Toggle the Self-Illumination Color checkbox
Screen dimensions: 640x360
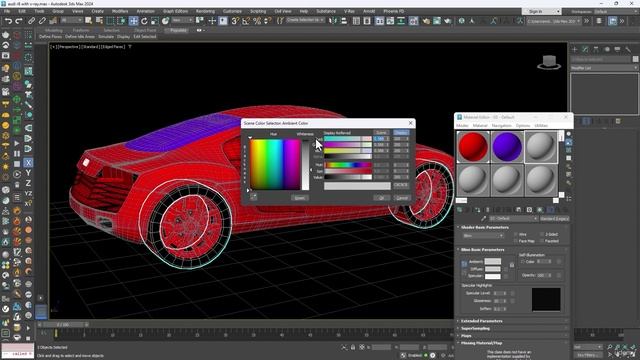tap(522, 262)
